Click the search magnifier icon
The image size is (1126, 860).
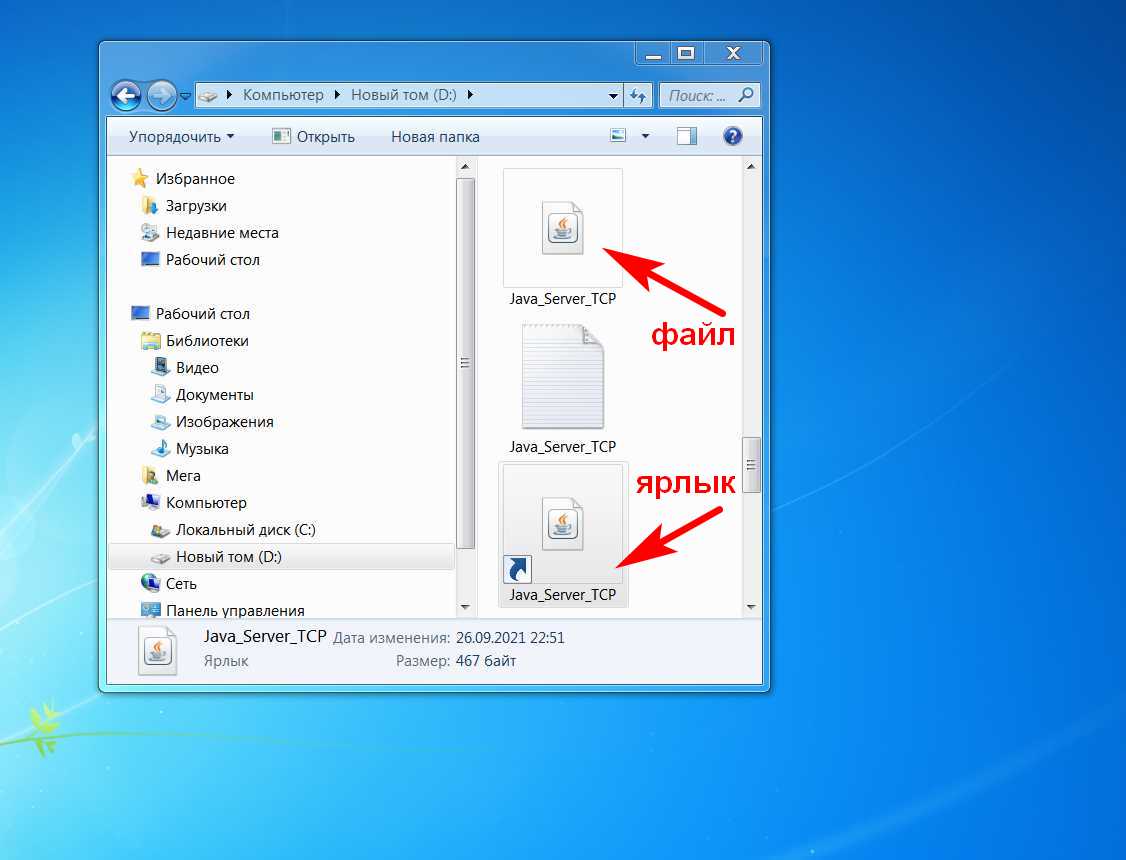pyautogui.click(x=746, y=96)
